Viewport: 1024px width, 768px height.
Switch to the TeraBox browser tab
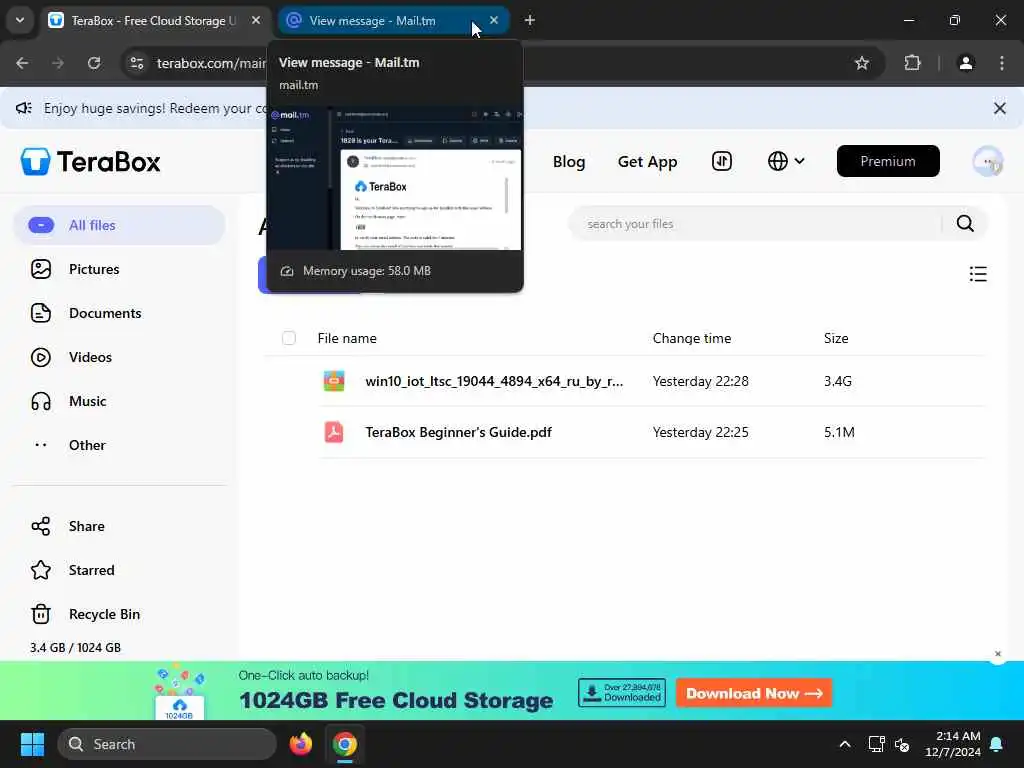153,21
